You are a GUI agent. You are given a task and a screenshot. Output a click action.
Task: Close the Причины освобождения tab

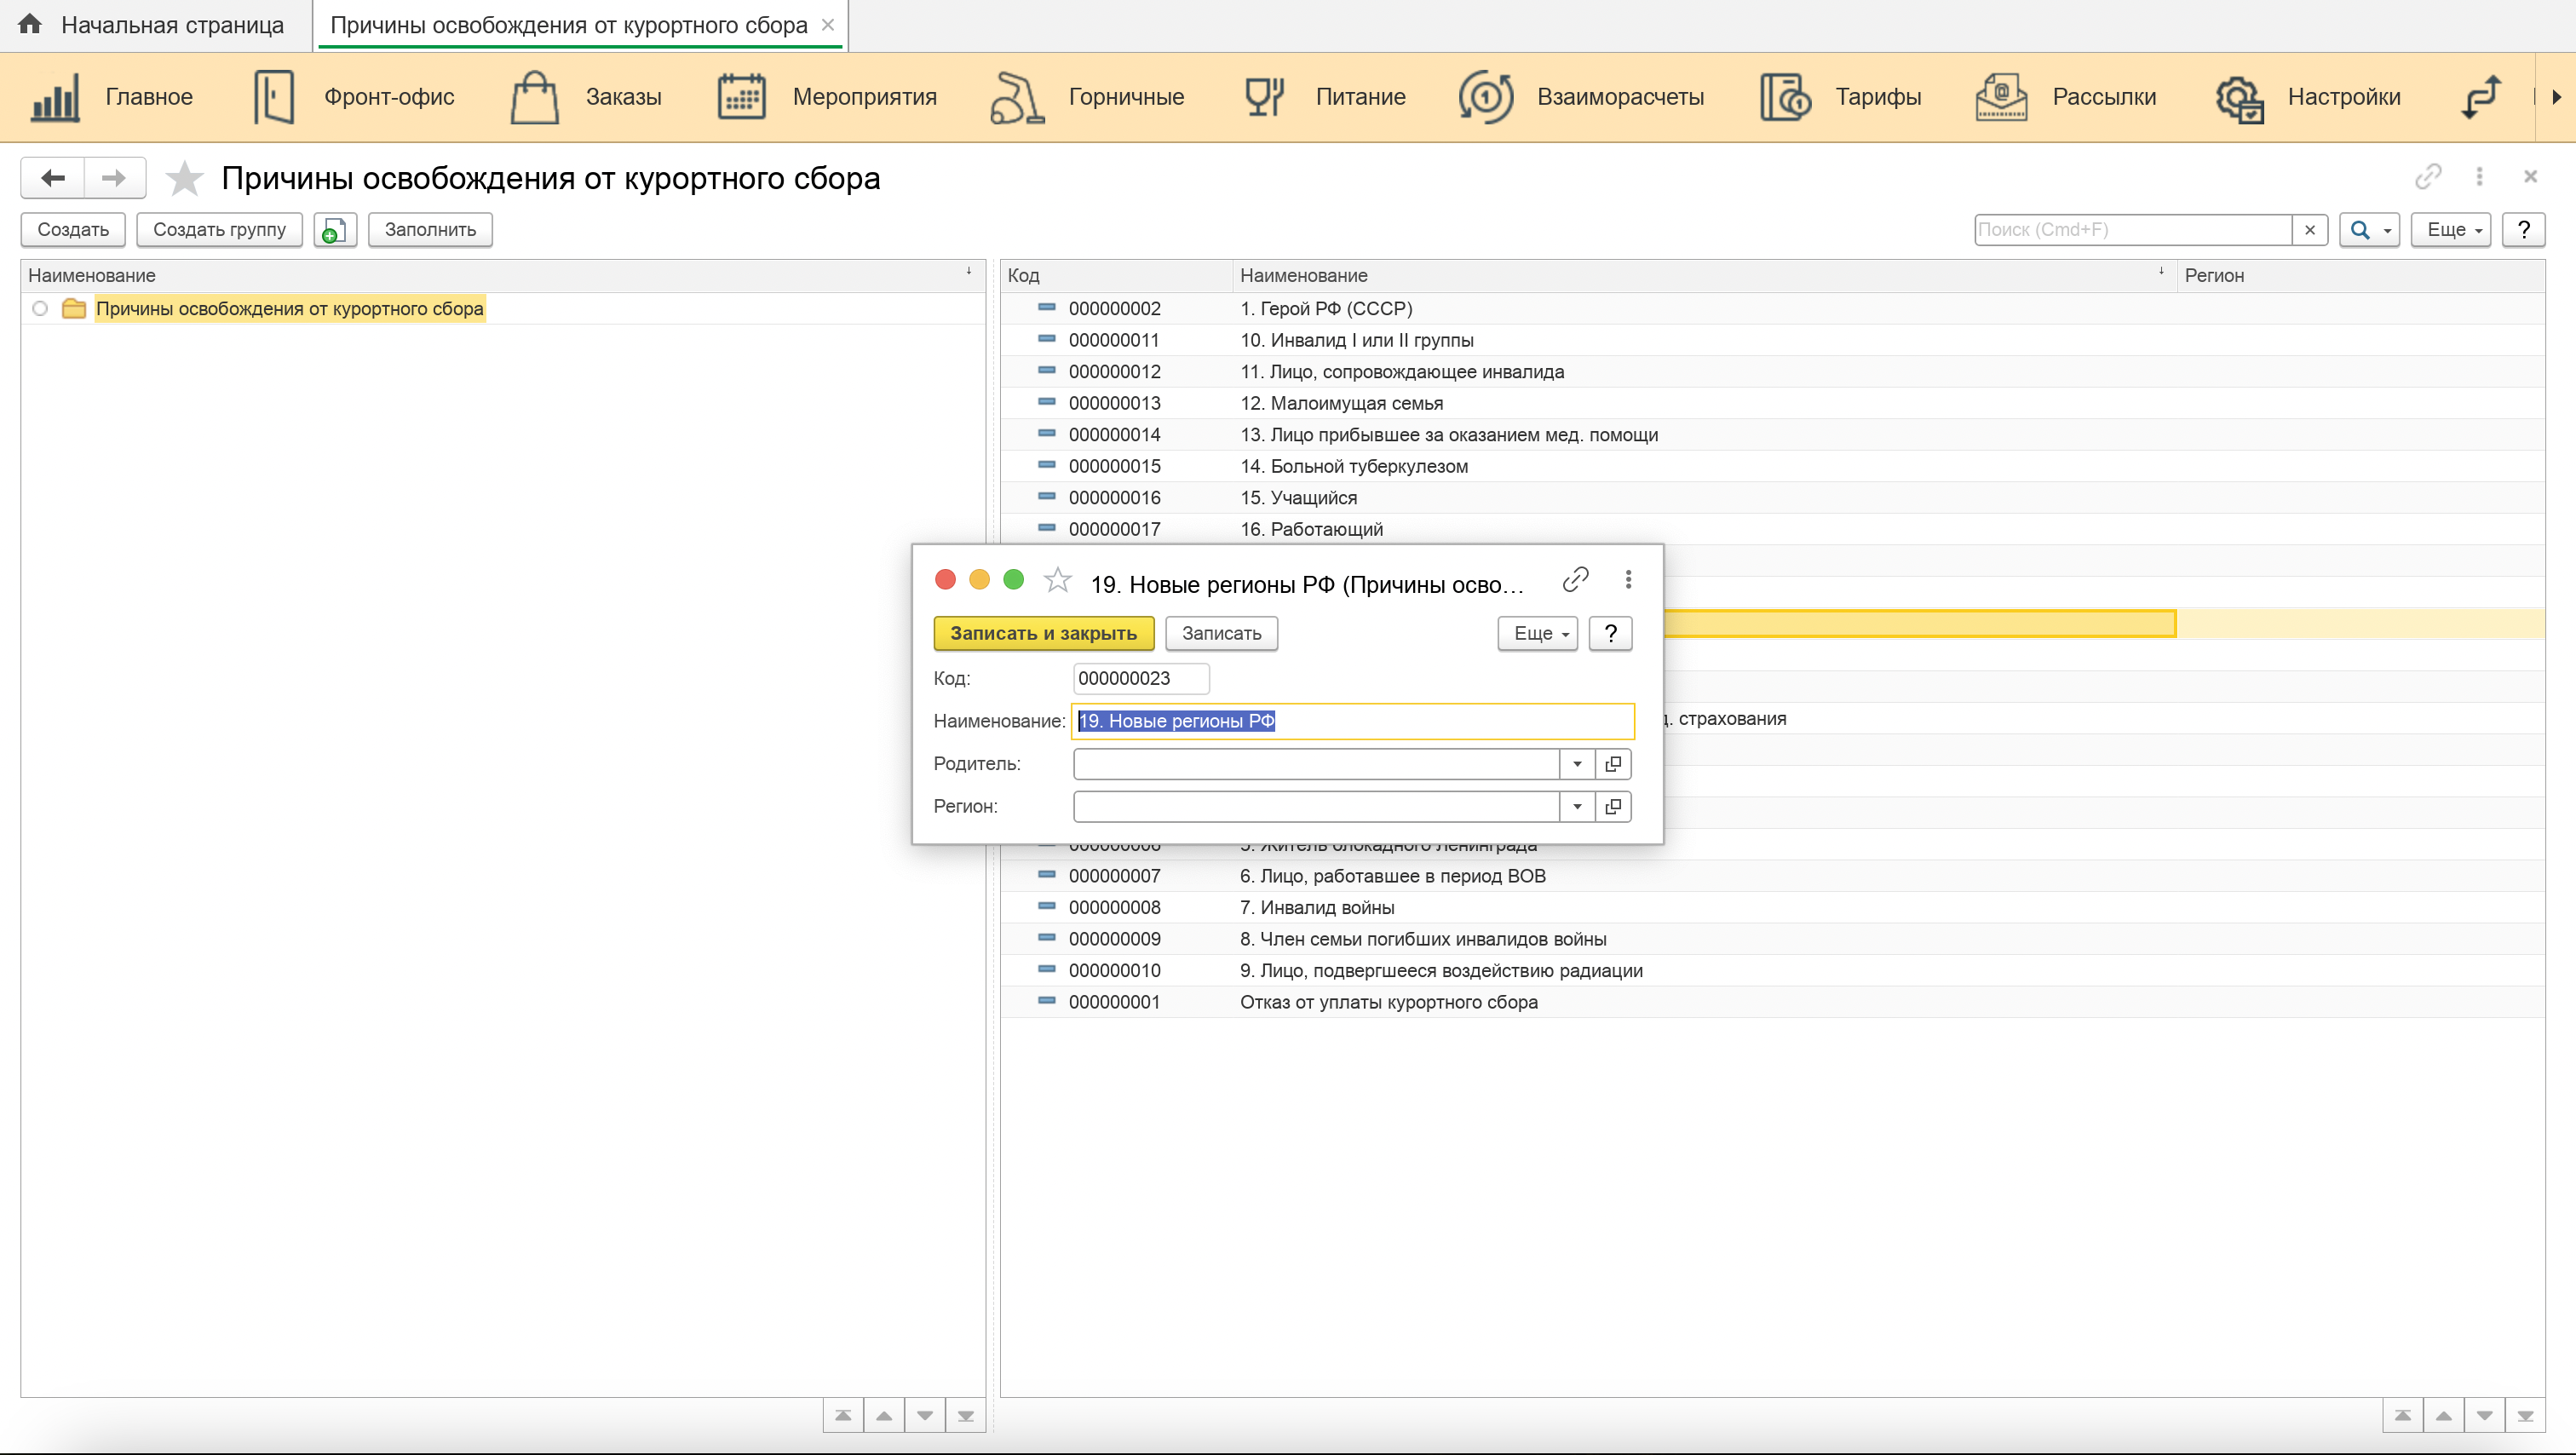(828, 25)
